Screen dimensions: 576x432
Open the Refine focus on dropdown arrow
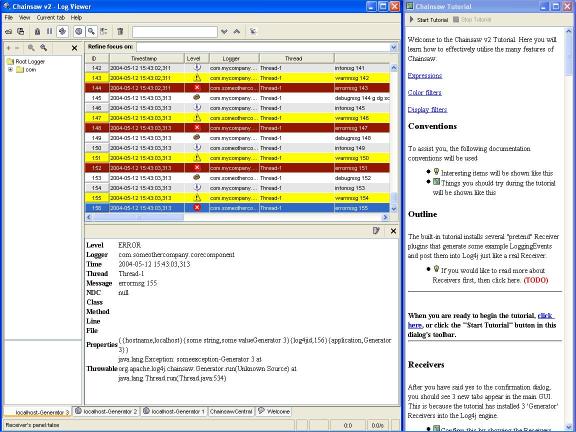tap(394, 47)
